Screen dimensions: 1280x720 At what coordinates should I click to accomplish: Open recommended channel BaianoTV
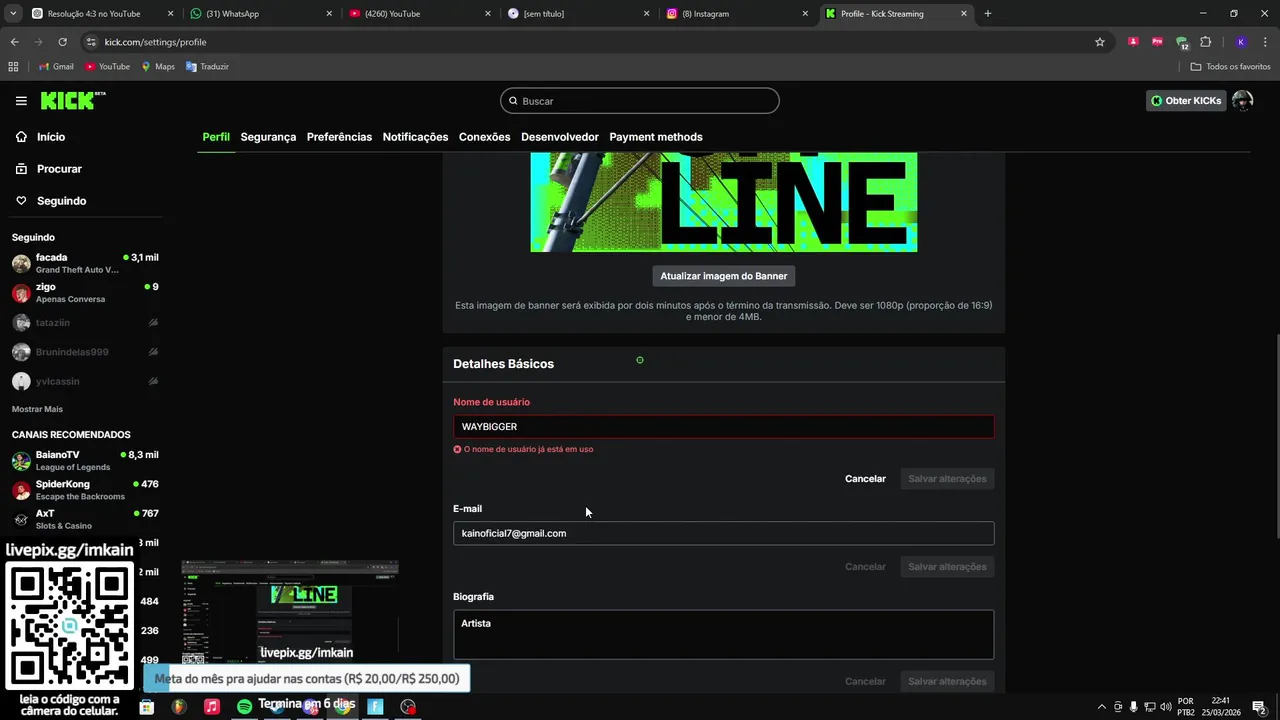pos(85,461)
